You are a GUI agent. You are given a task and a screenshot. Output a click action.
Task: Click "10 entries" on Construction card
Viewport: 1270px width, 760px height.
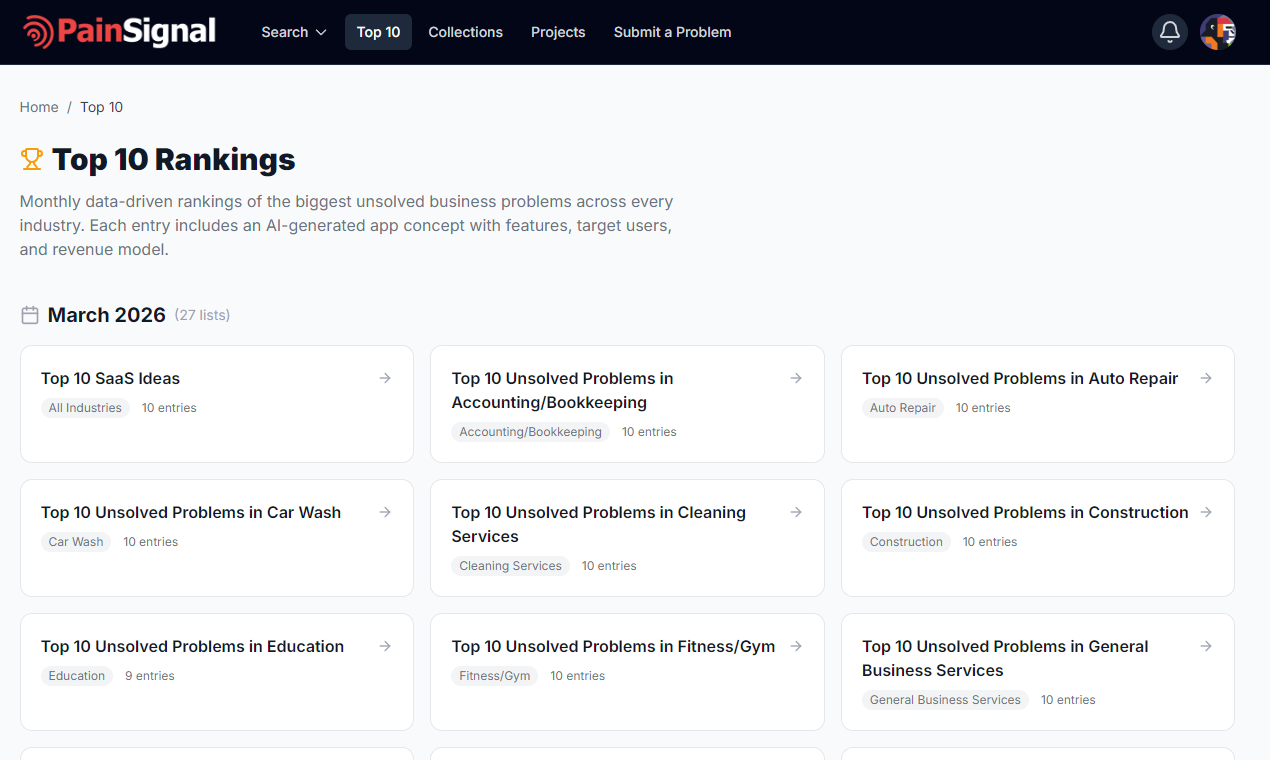coord(990,542)
